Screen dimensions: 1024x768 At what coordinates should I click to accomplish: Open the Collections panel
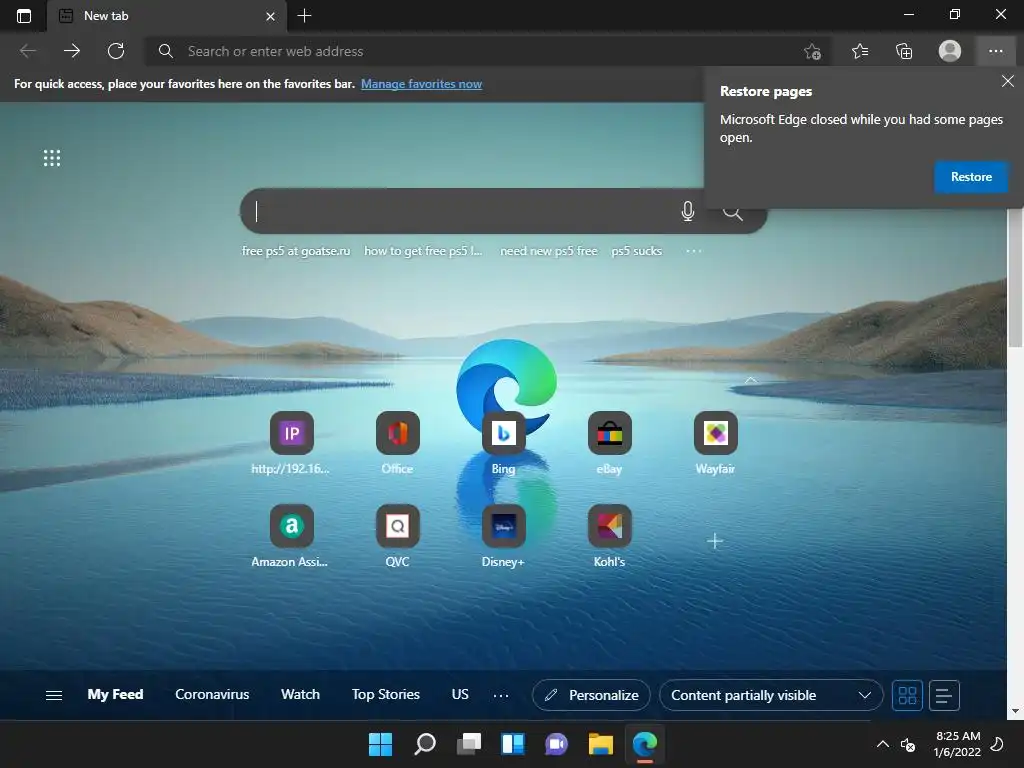904,51
